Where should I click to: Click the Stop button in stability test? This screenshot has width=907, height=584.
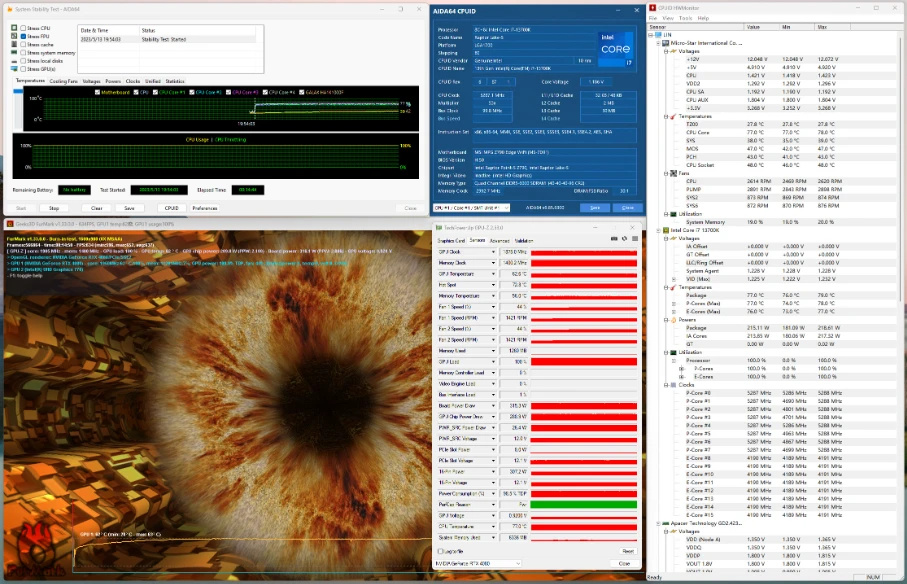point(54,208)
